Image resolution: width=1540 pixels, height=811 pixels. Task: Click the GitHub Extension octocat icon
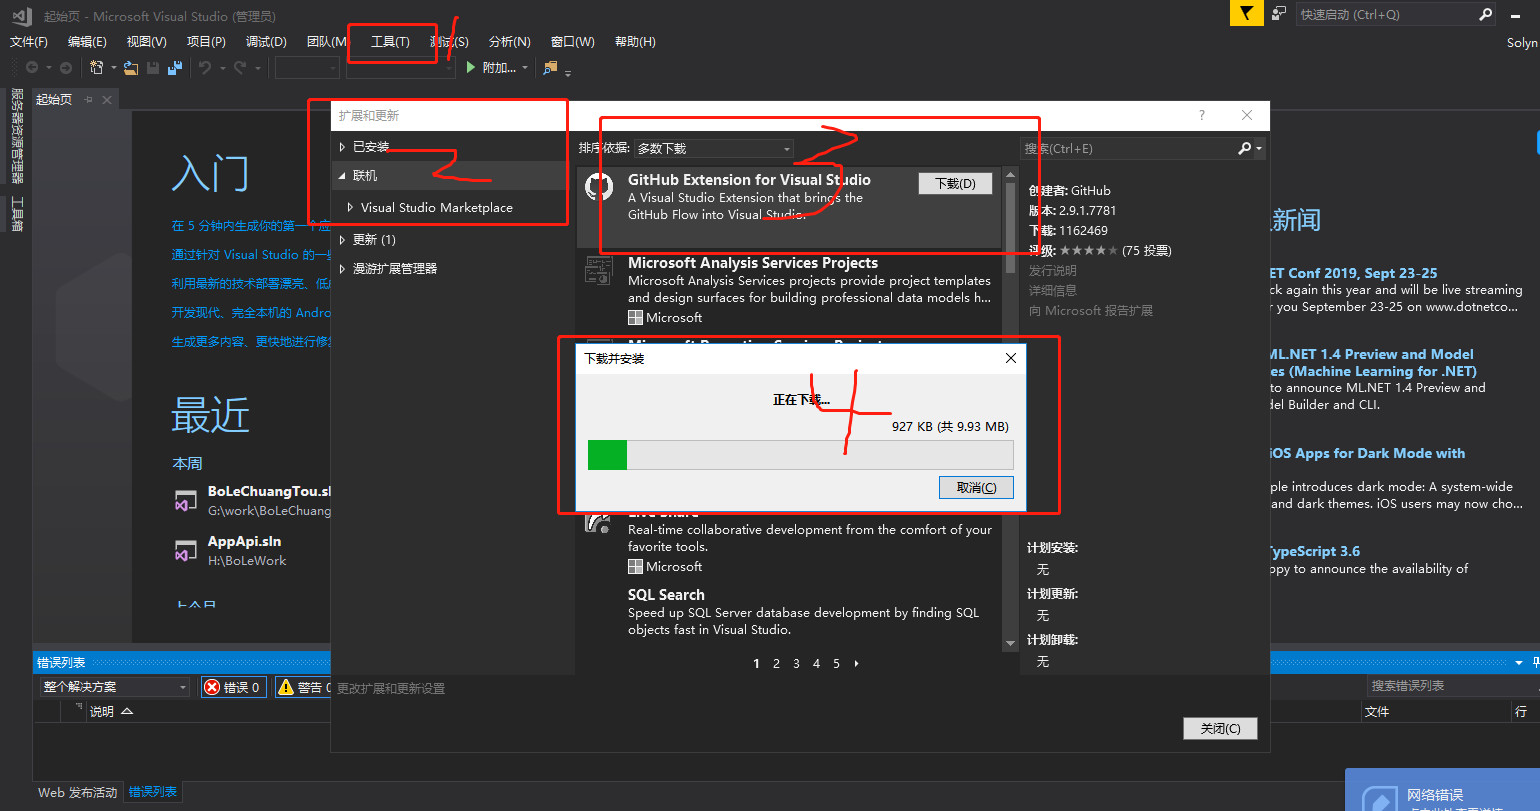(x=600, y=187)
